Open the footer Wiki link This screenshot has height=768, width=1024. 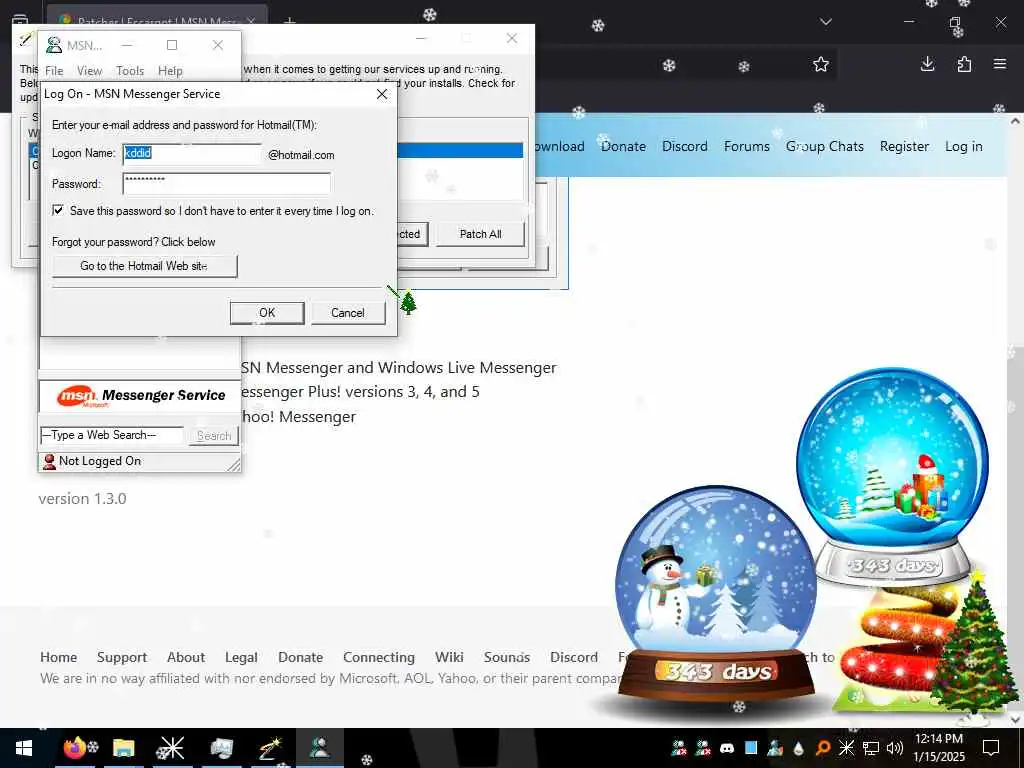449,657
